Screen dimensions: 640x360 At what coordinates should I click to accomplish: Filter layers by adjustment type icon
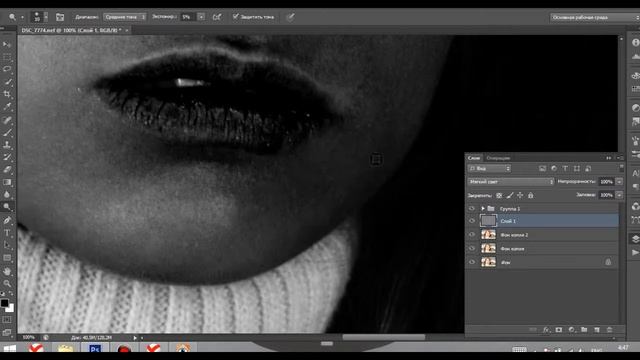coord(554,169)
